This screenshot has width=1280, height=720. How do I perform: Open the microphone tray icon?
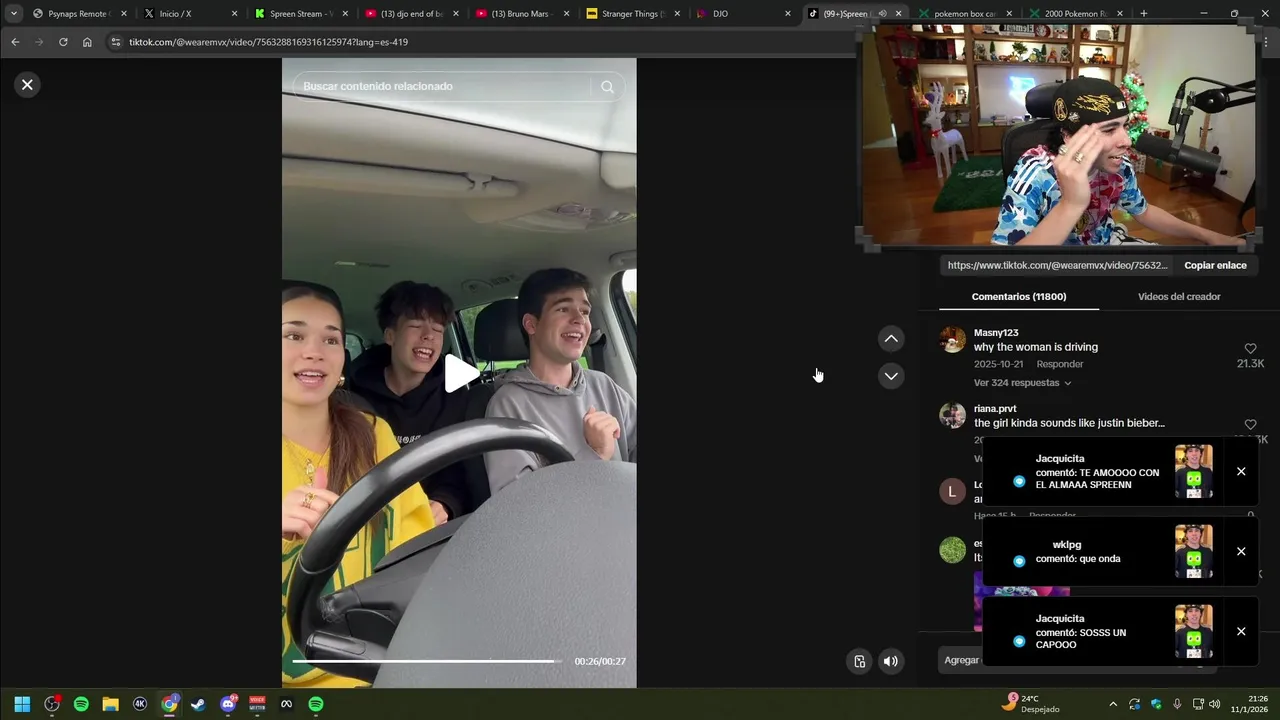[1177, 704]
